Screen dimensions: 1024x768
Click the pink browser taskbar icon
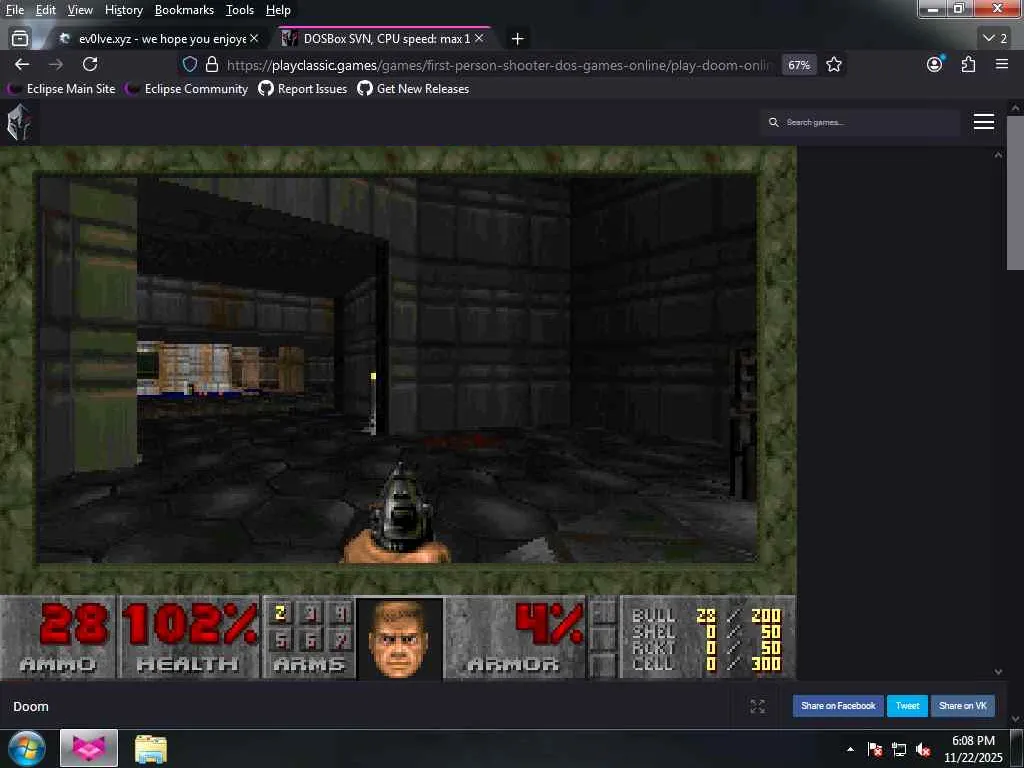tap(89, 748)
